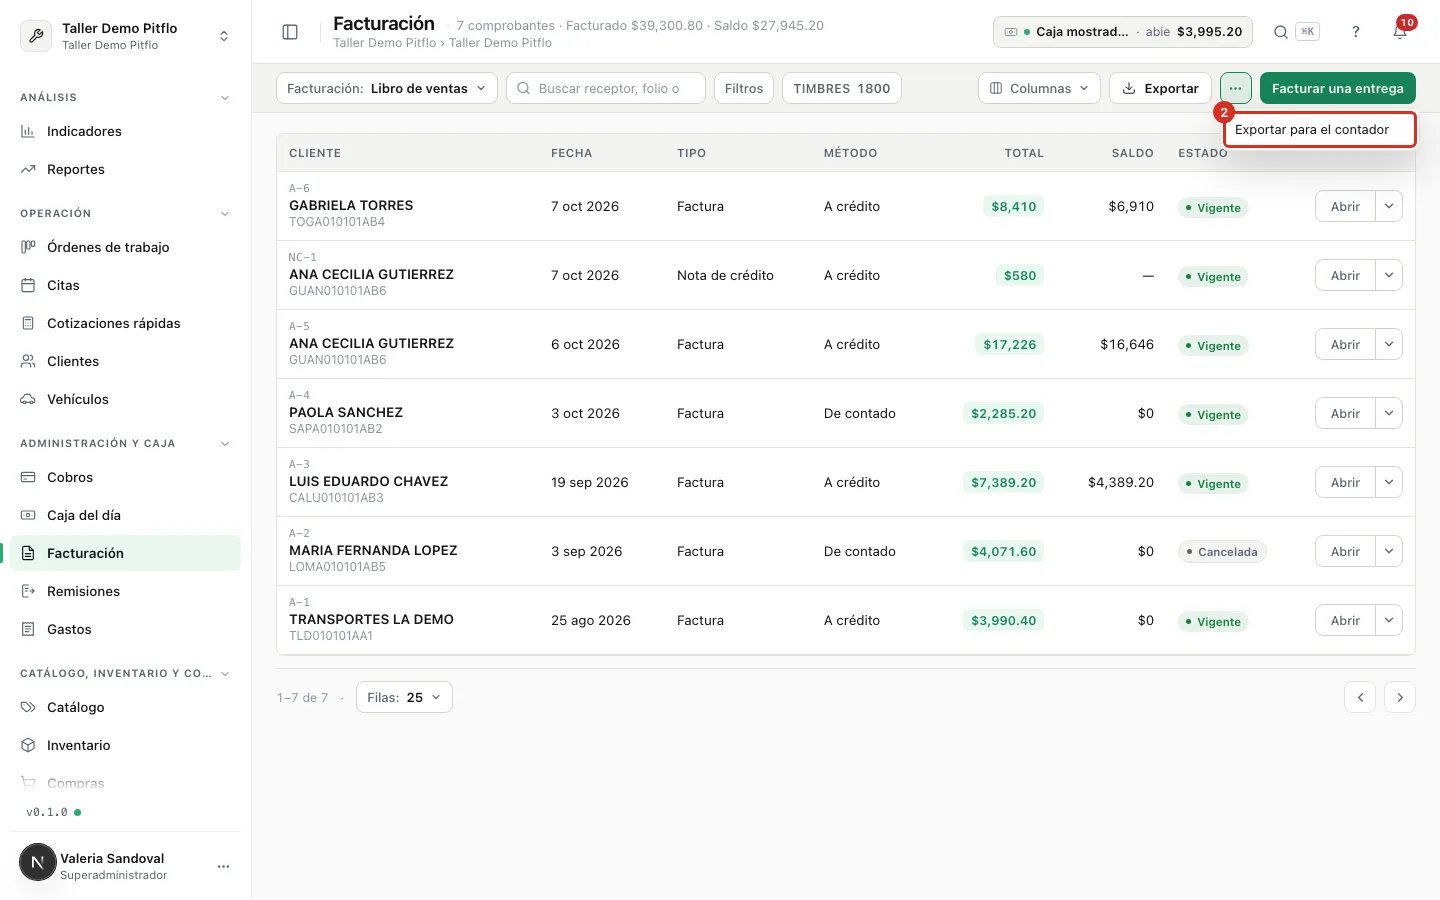Viewport: 1440px width, 900px height.
Task: Open Valeria Sandoval user options dots
Action: [x=223, y=866]
